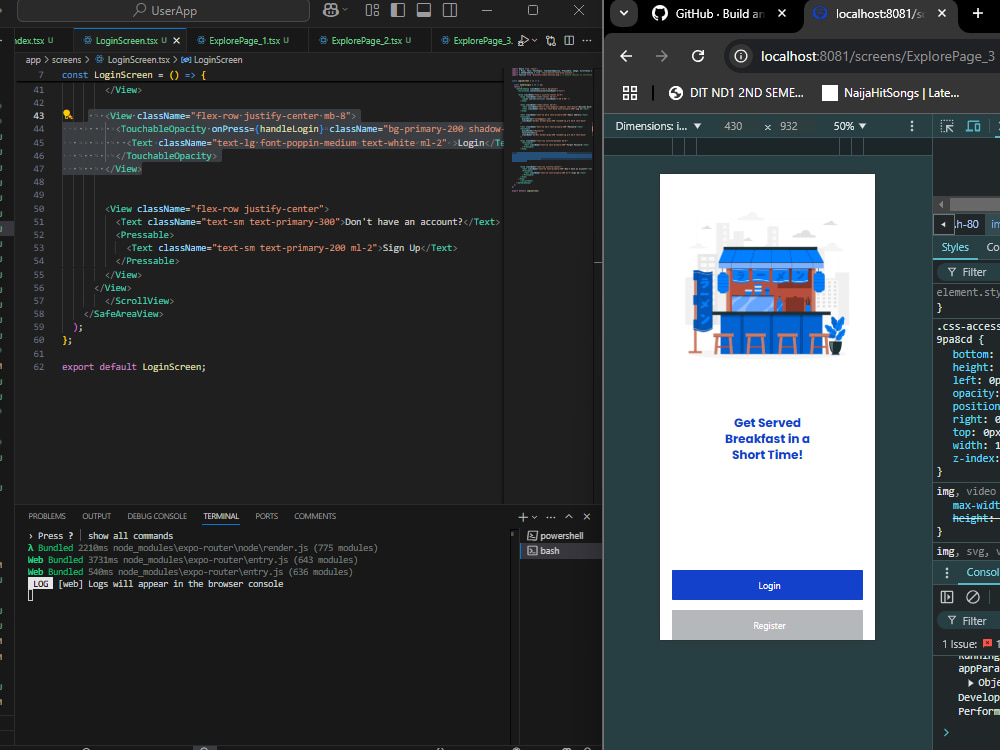This screenshot has height=750, width=1000.
Task: Switch to the Styles tab in DevTools
Action: pos(955,247)
